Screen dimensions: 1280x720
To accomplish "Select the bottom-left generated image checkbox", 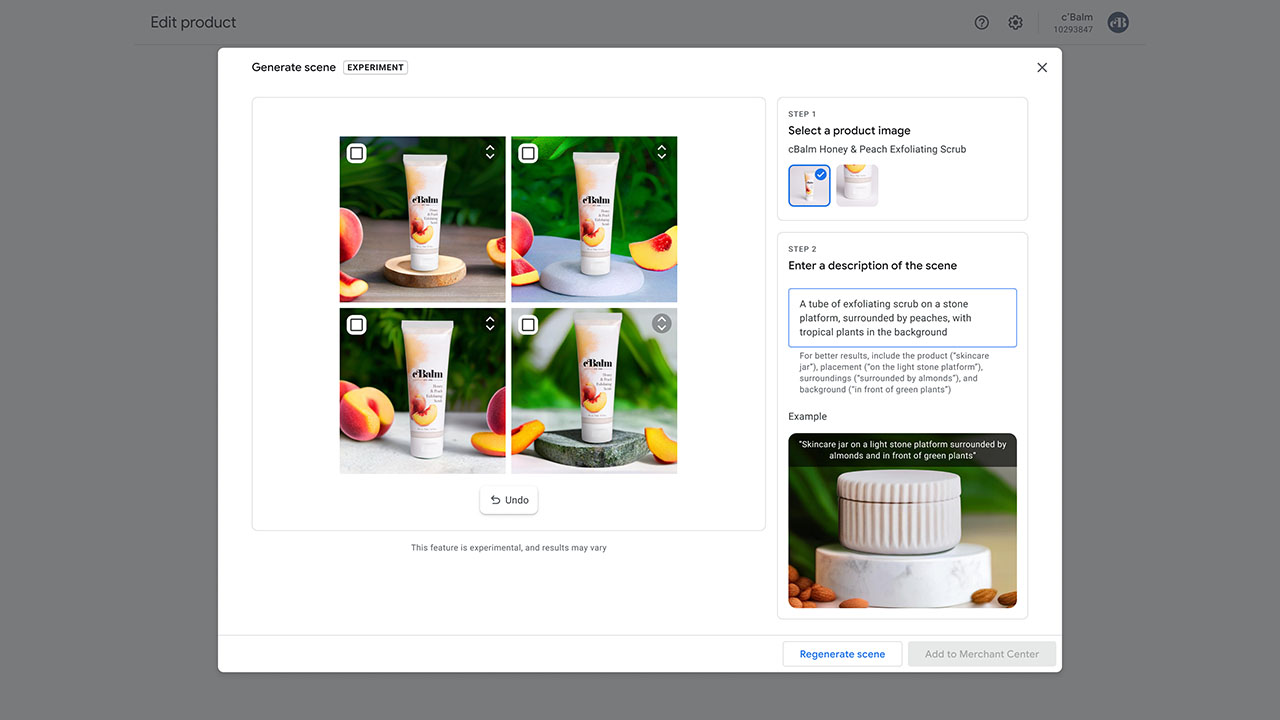I will click(x=356, y=325).
